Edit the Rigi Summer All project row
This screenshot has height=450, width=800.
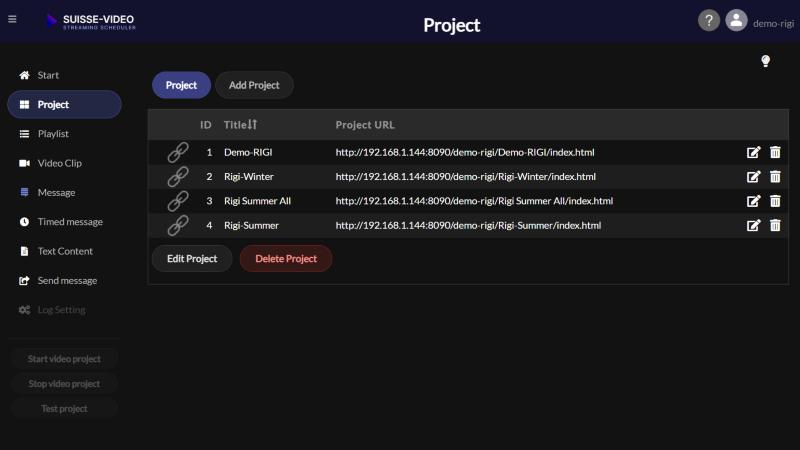[754, 201]
